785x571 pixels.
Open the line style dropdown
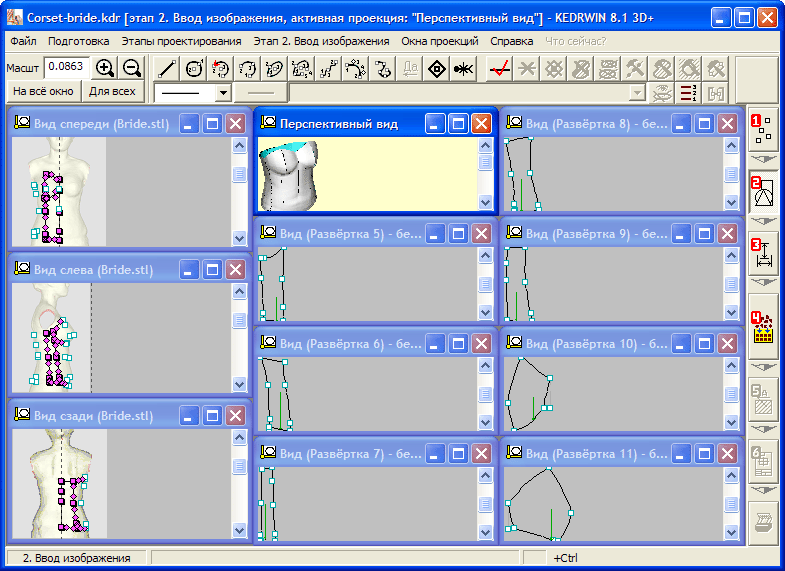point(223,92)
